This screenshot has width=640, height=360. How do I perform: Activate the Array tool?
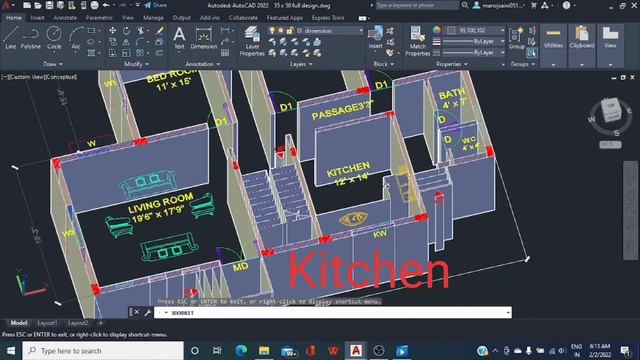(x=141, y=53)
